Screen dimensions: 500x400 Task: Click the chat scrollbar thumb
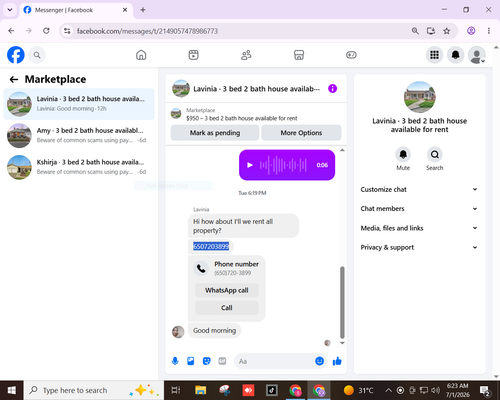point(342,302)
